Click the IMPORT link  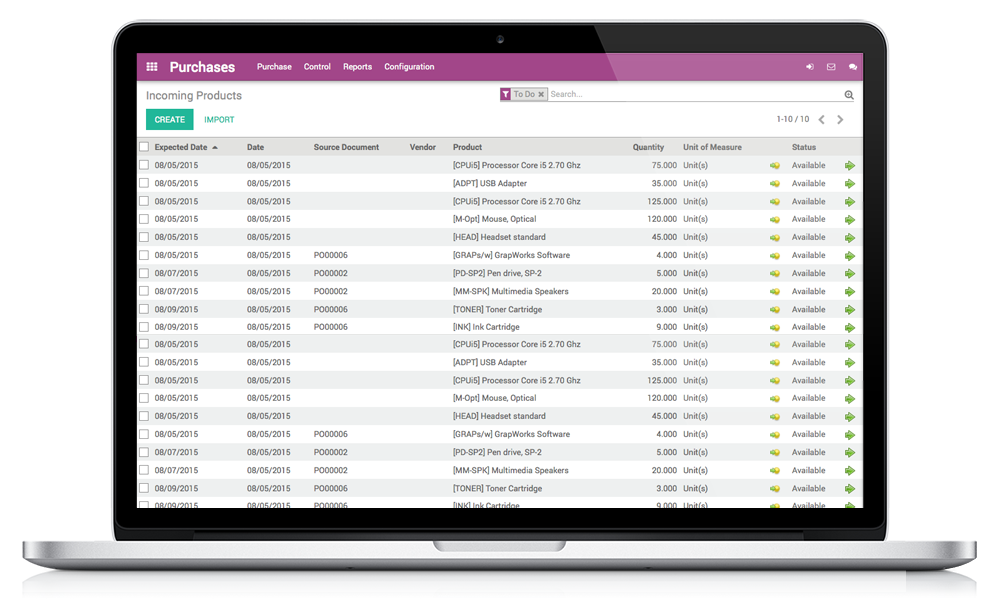[x=219, y=120]
